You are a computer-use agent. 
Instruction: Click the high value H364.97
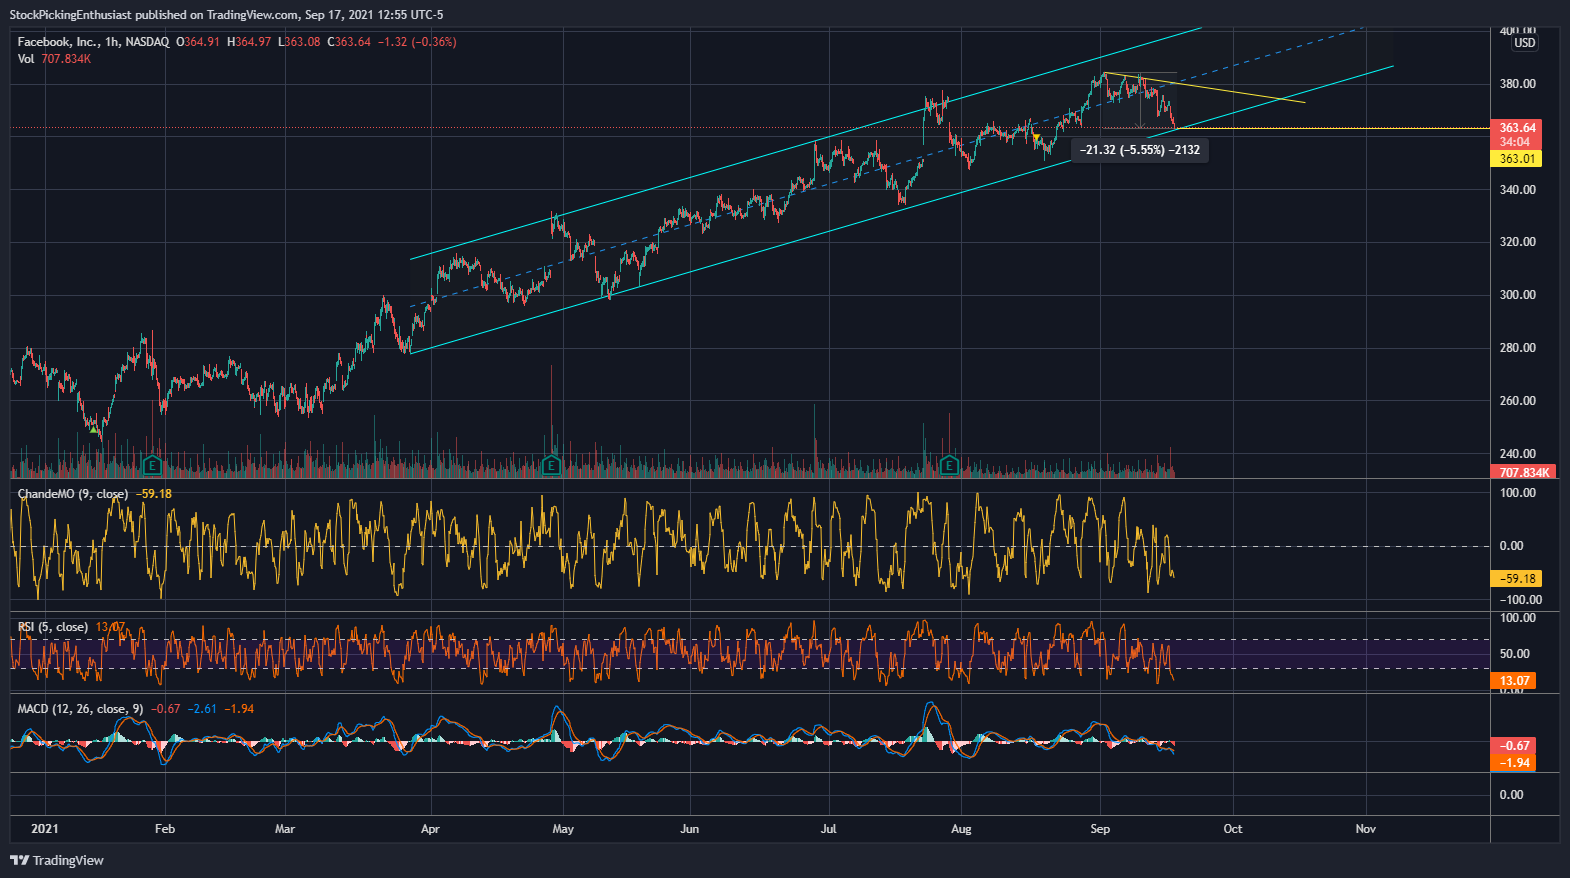249,42
